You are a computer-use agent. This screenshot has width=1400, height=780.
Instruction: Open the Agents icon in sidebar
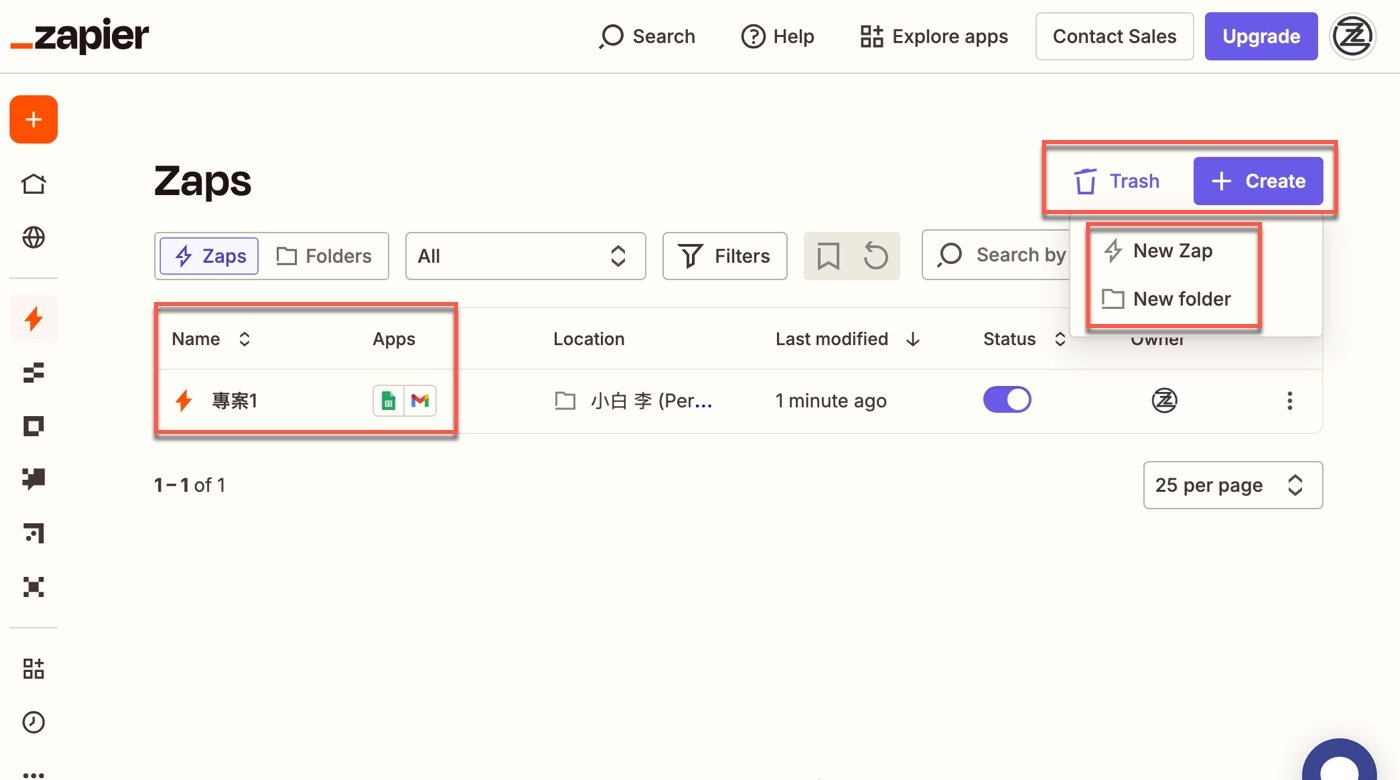(34, 587)
